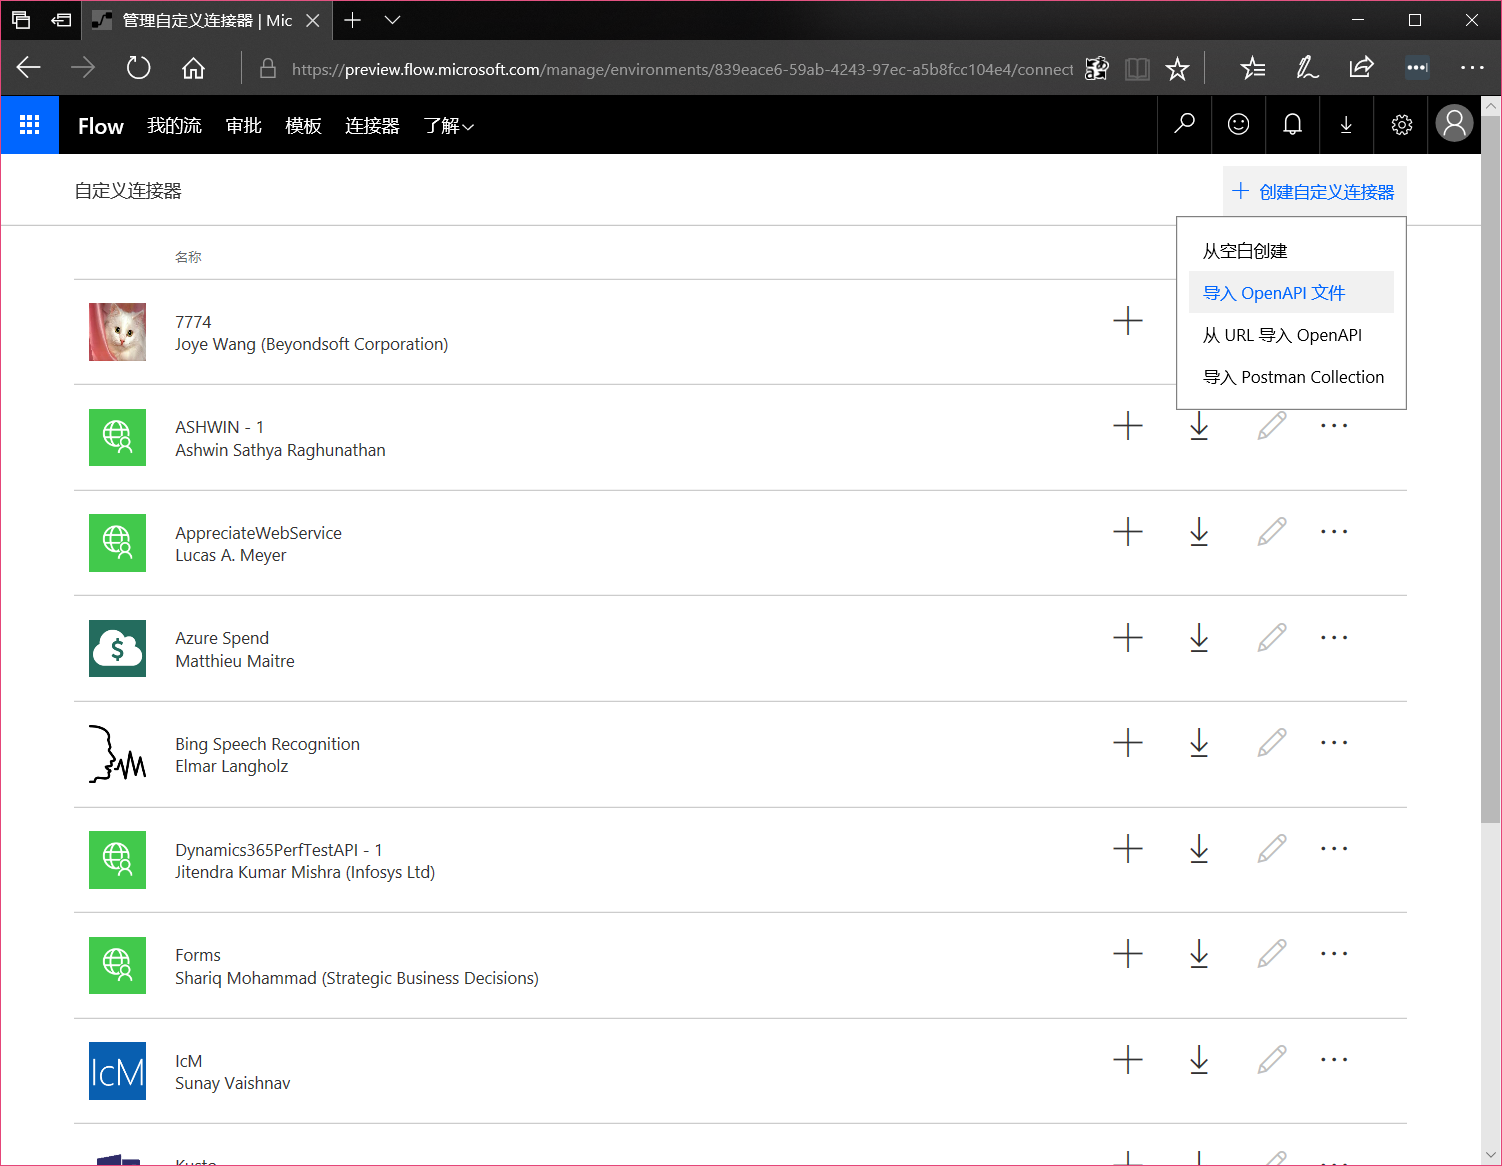Click plus icon for AppreciateWebService connector
This screenshot has width=1502, height=1166.
[x=1127, y=532]
